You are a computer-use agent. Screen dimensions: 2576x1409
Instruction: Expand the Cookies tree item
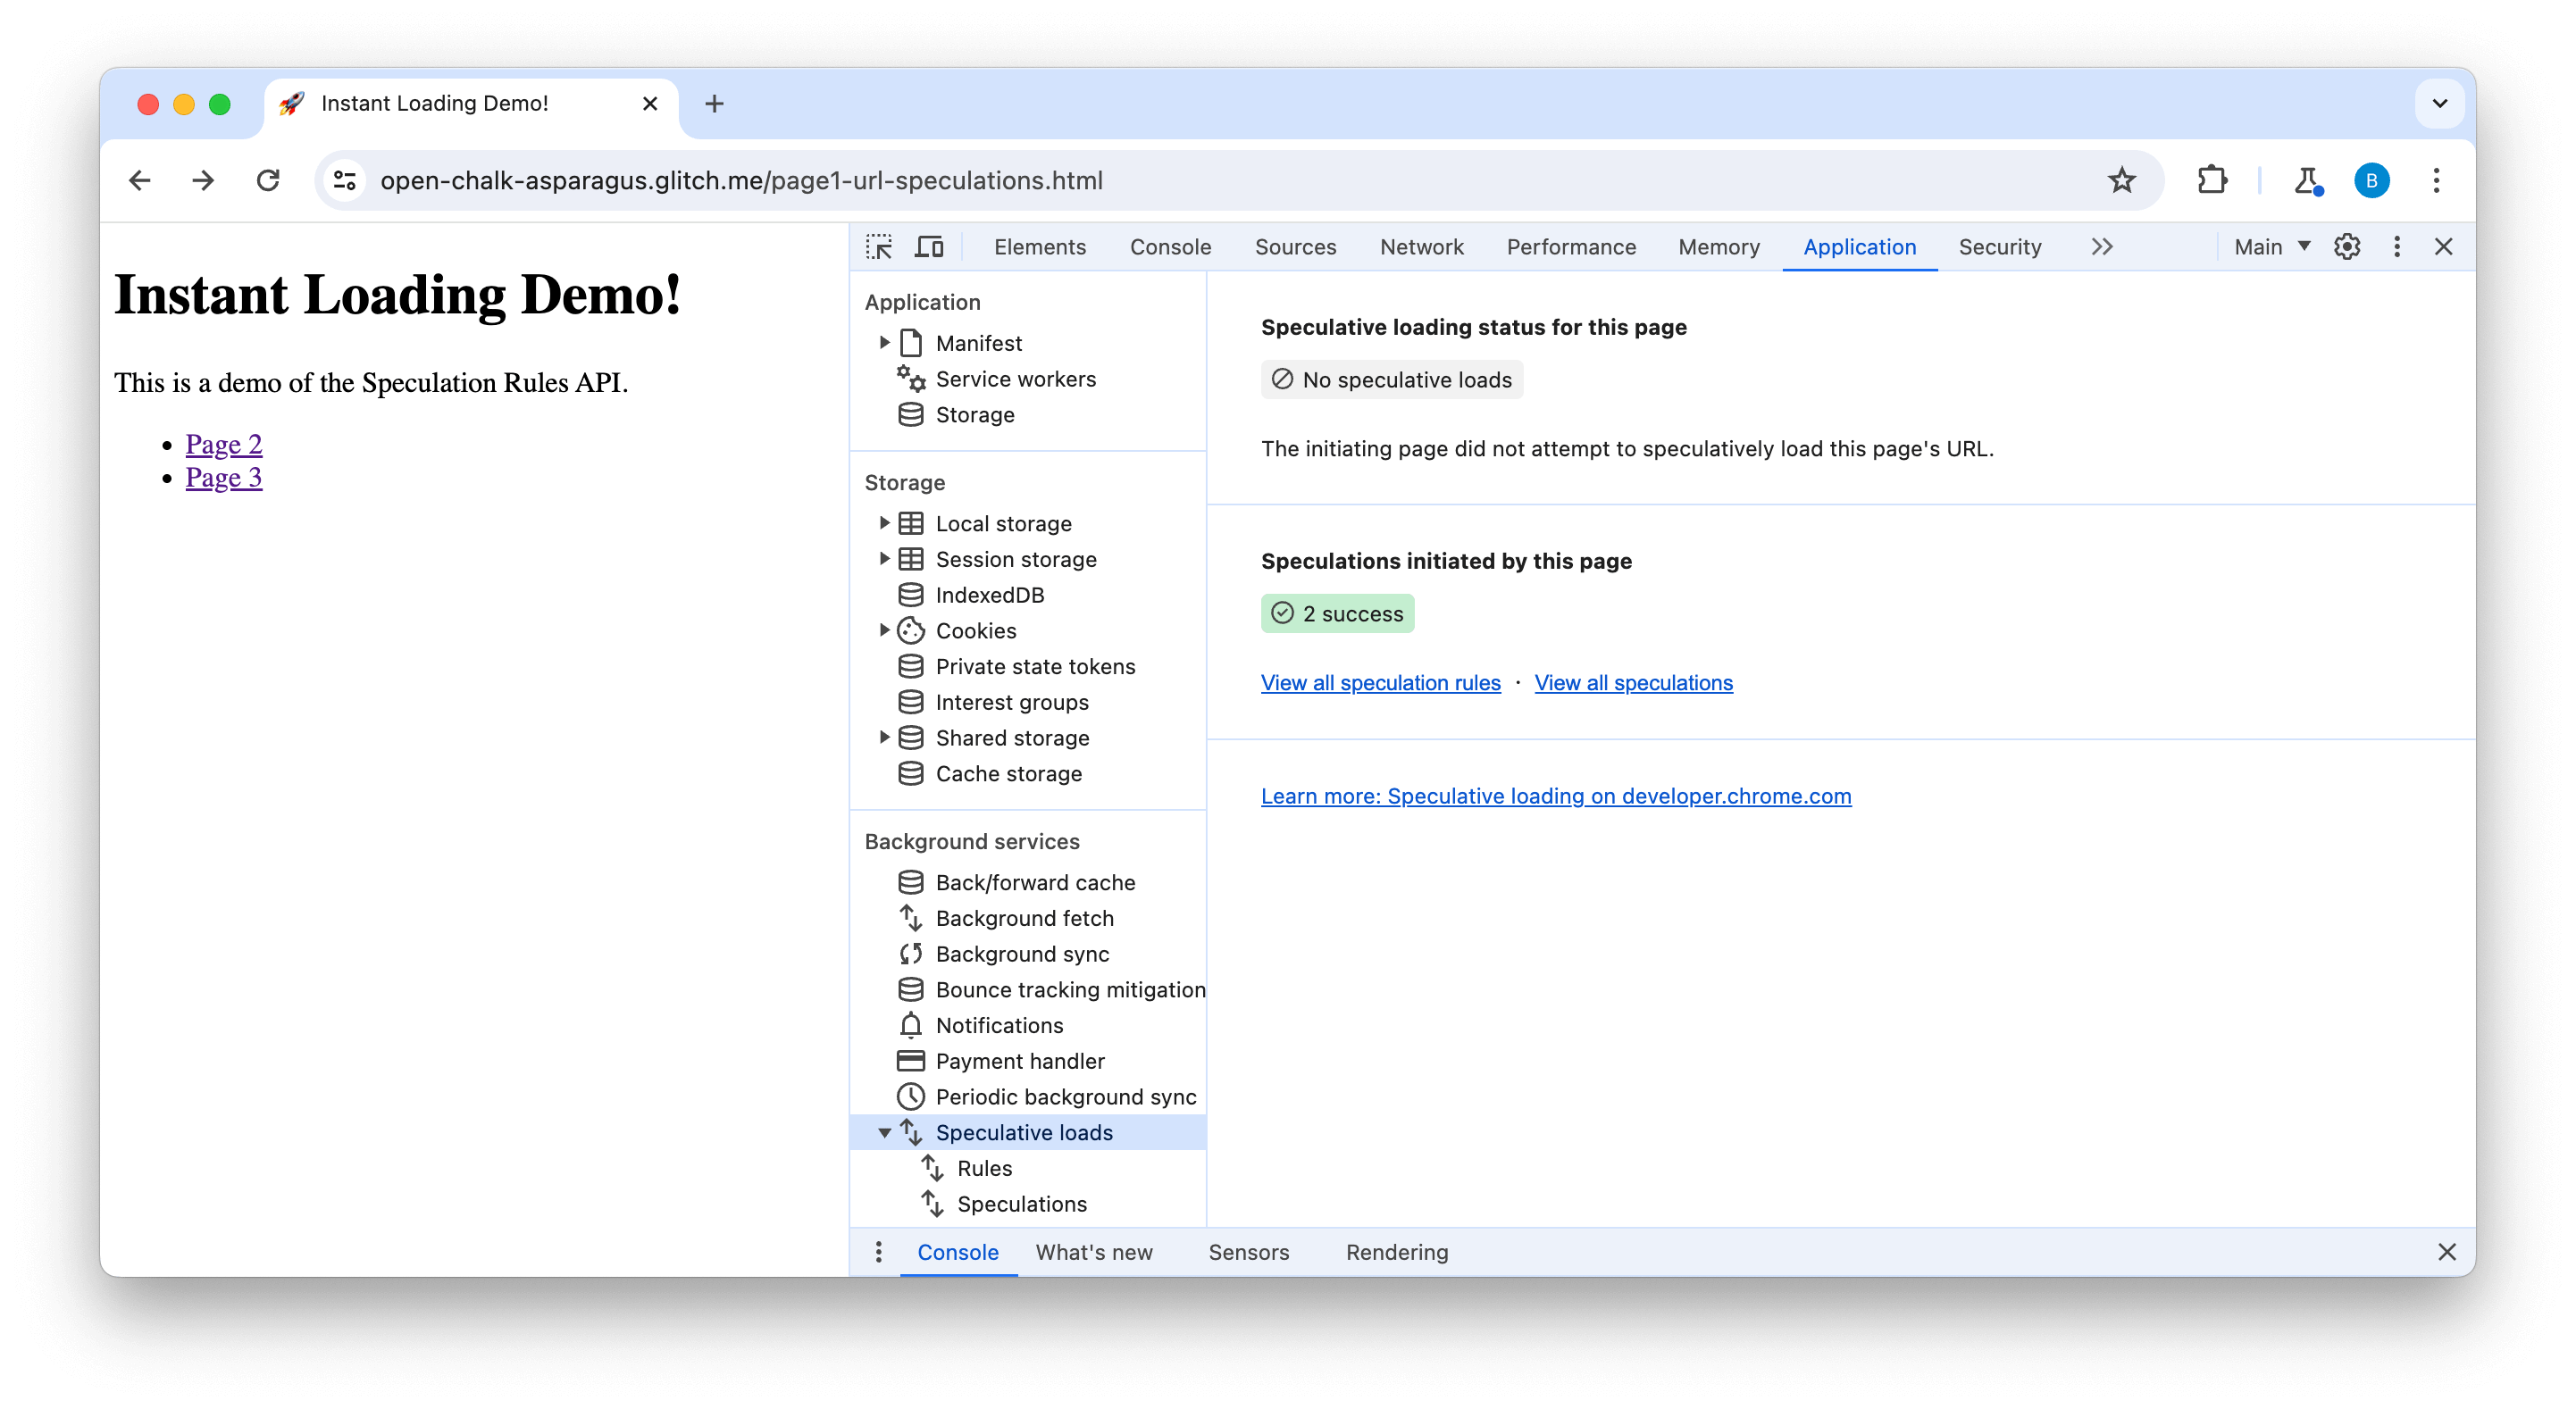click(x=885, y=629)
